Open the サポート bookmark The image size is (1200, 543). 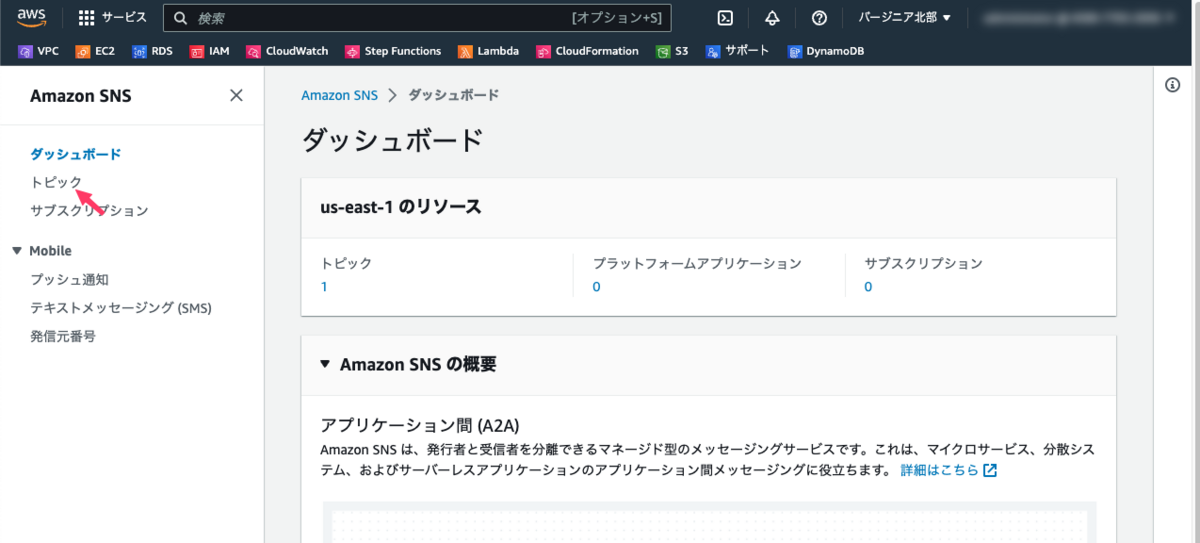point(737,51)
